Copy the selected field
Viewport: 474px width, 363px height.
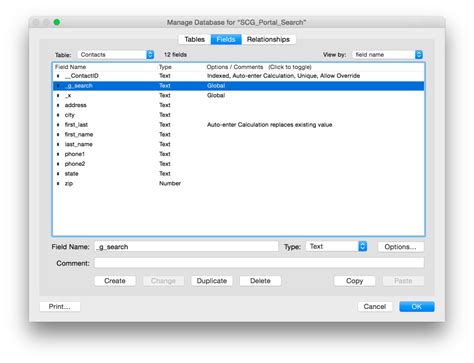354,281
